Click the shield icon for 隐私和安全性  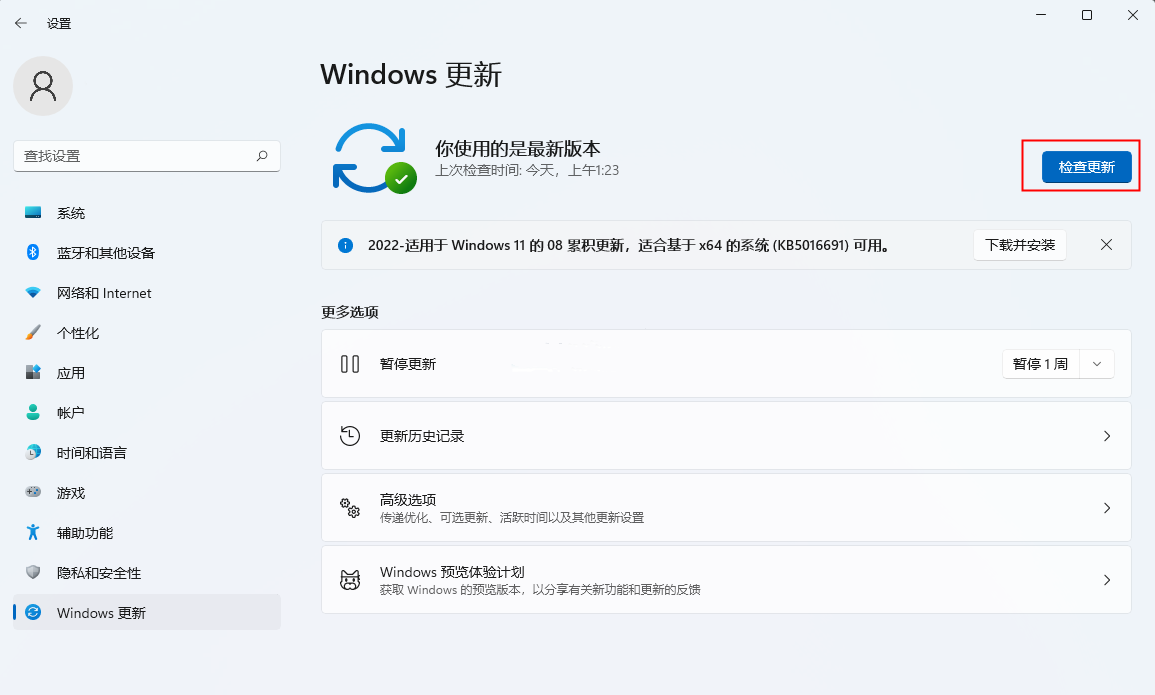tap(33, 573)
